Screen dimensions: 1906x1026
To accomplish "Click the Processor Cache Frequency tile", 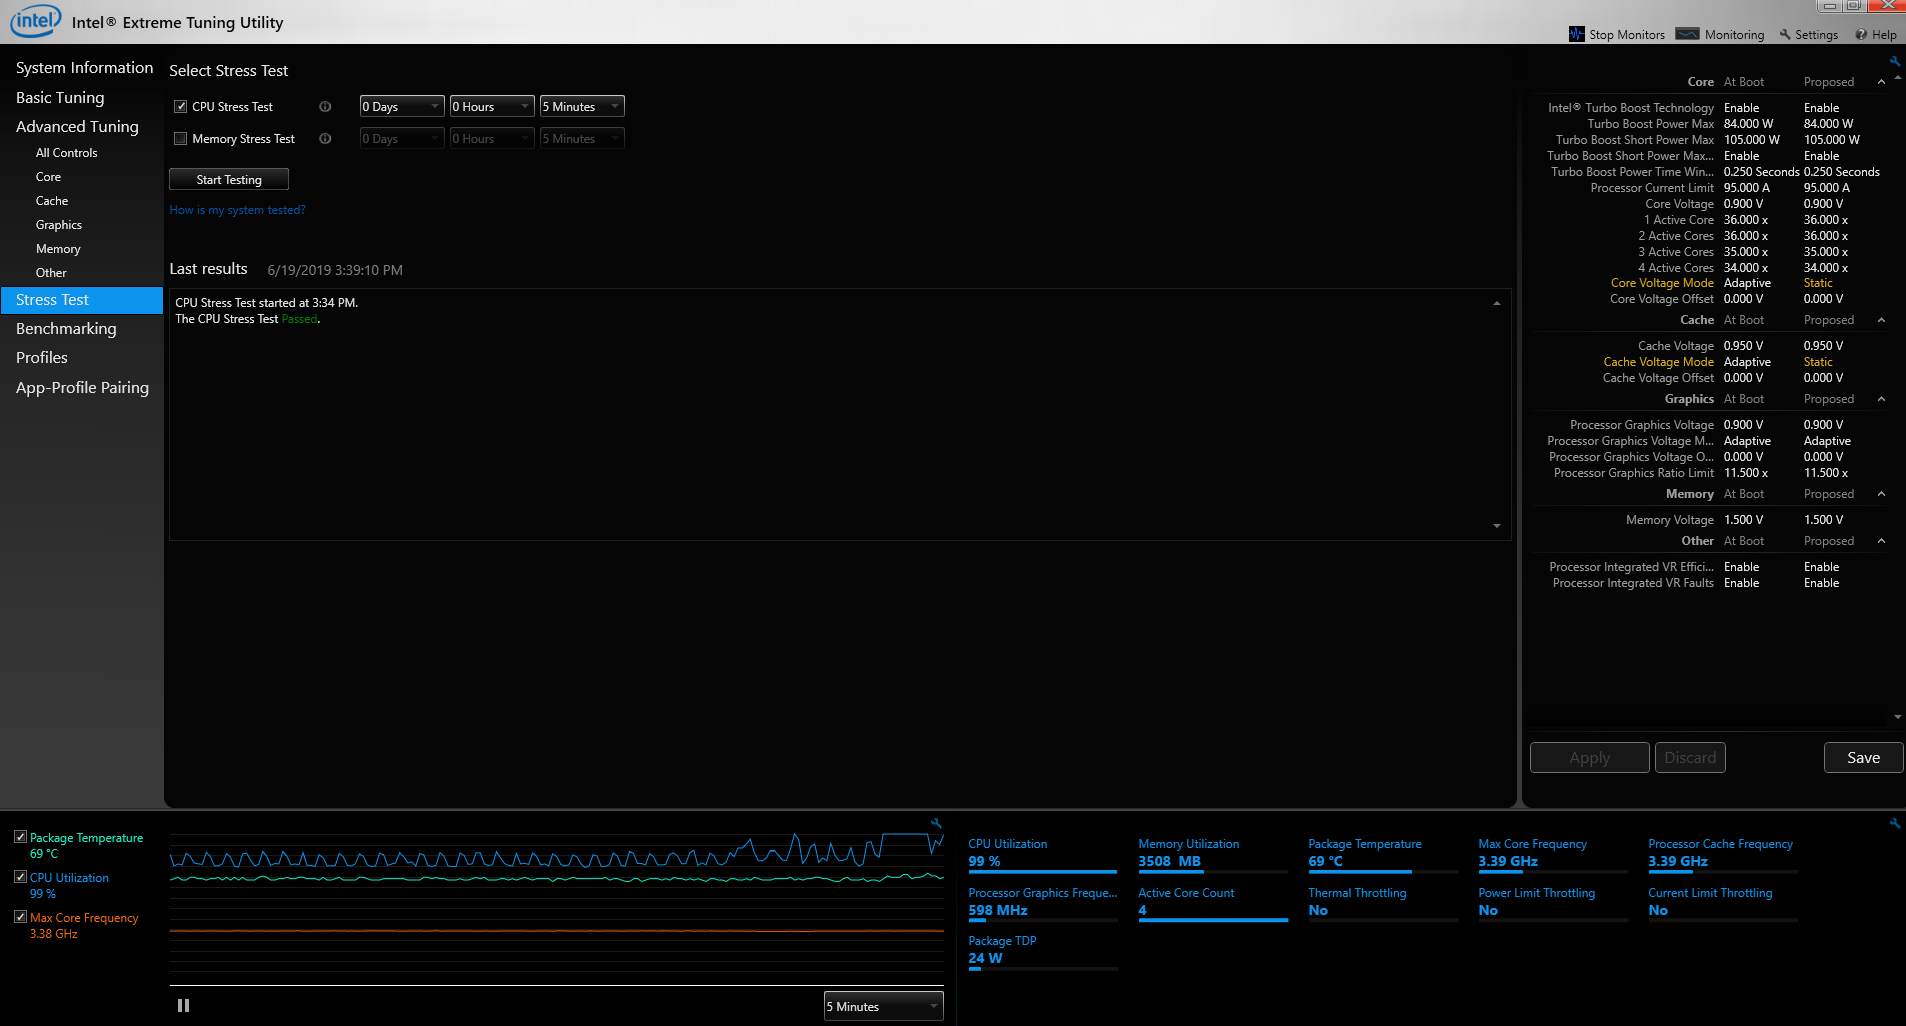I will point(1722,855).
